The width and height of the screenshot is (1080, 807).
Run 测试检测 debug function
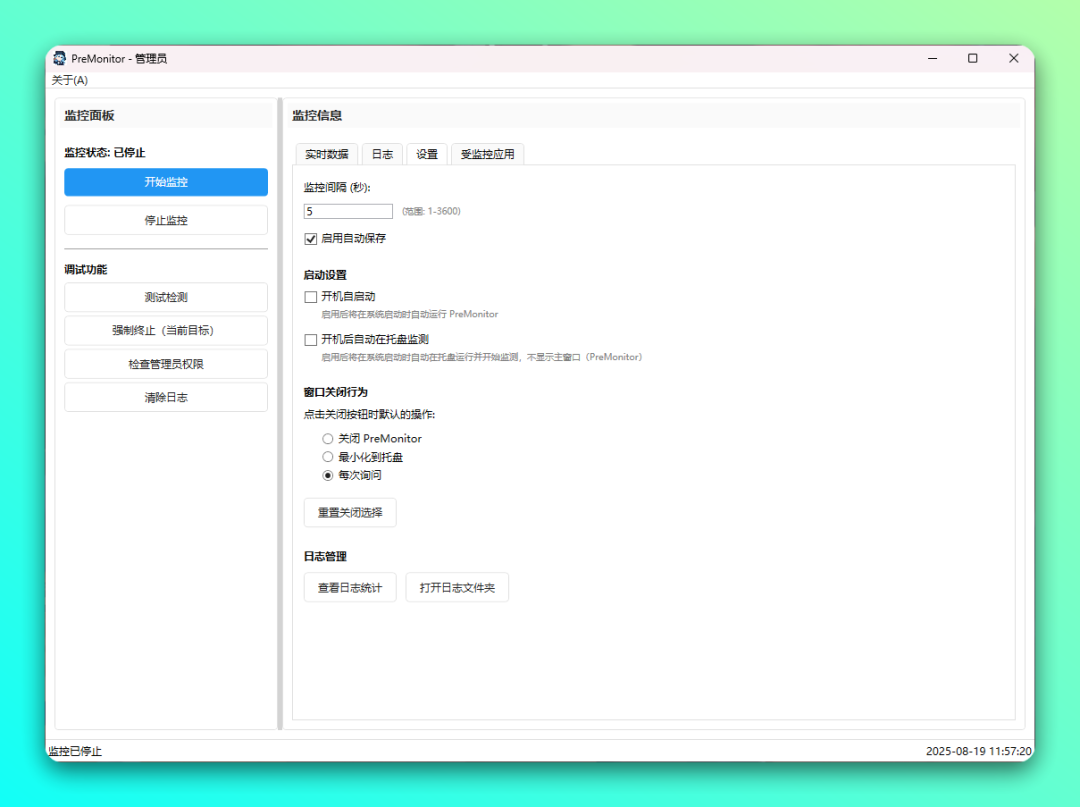click(166, 297)
